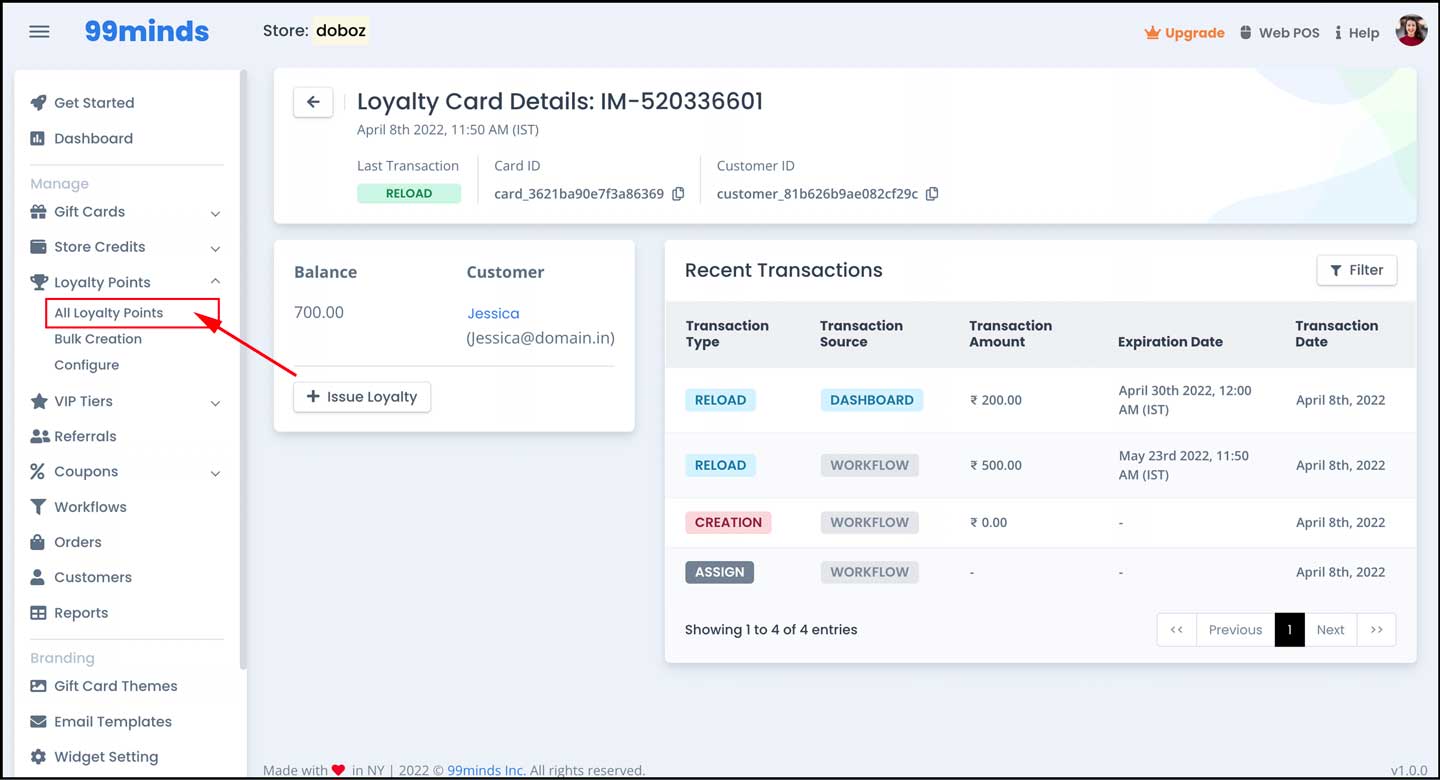The width and height of the screenshot is (1440, 780).
Task: Click the ₹ 500.00 transaction amount
Action: pos(996,465)
